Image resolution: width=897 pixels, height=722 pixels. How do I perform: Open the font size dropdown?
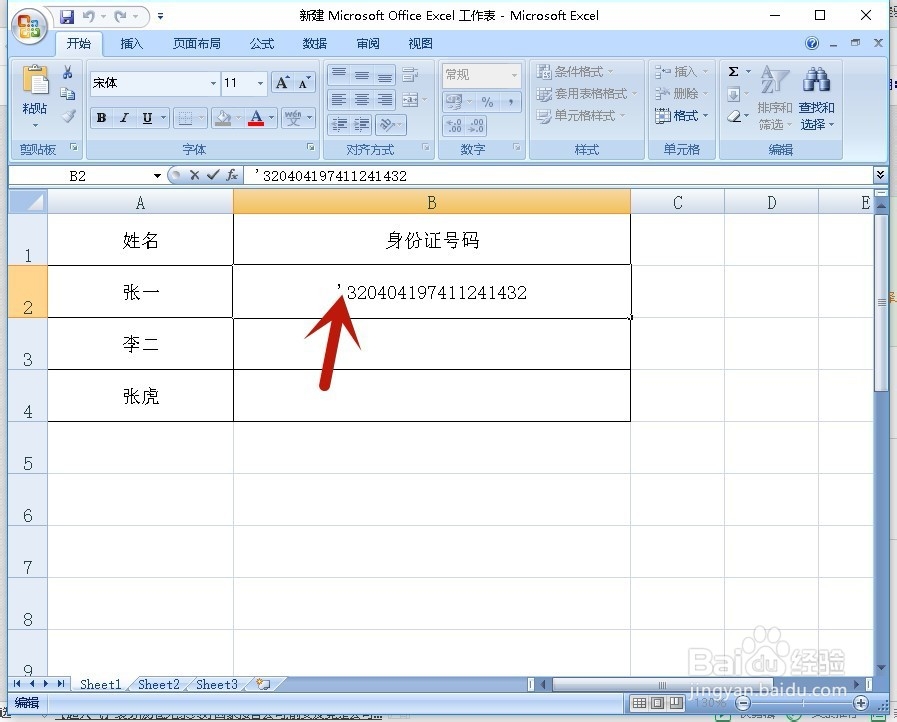click(x=260, y=84)
